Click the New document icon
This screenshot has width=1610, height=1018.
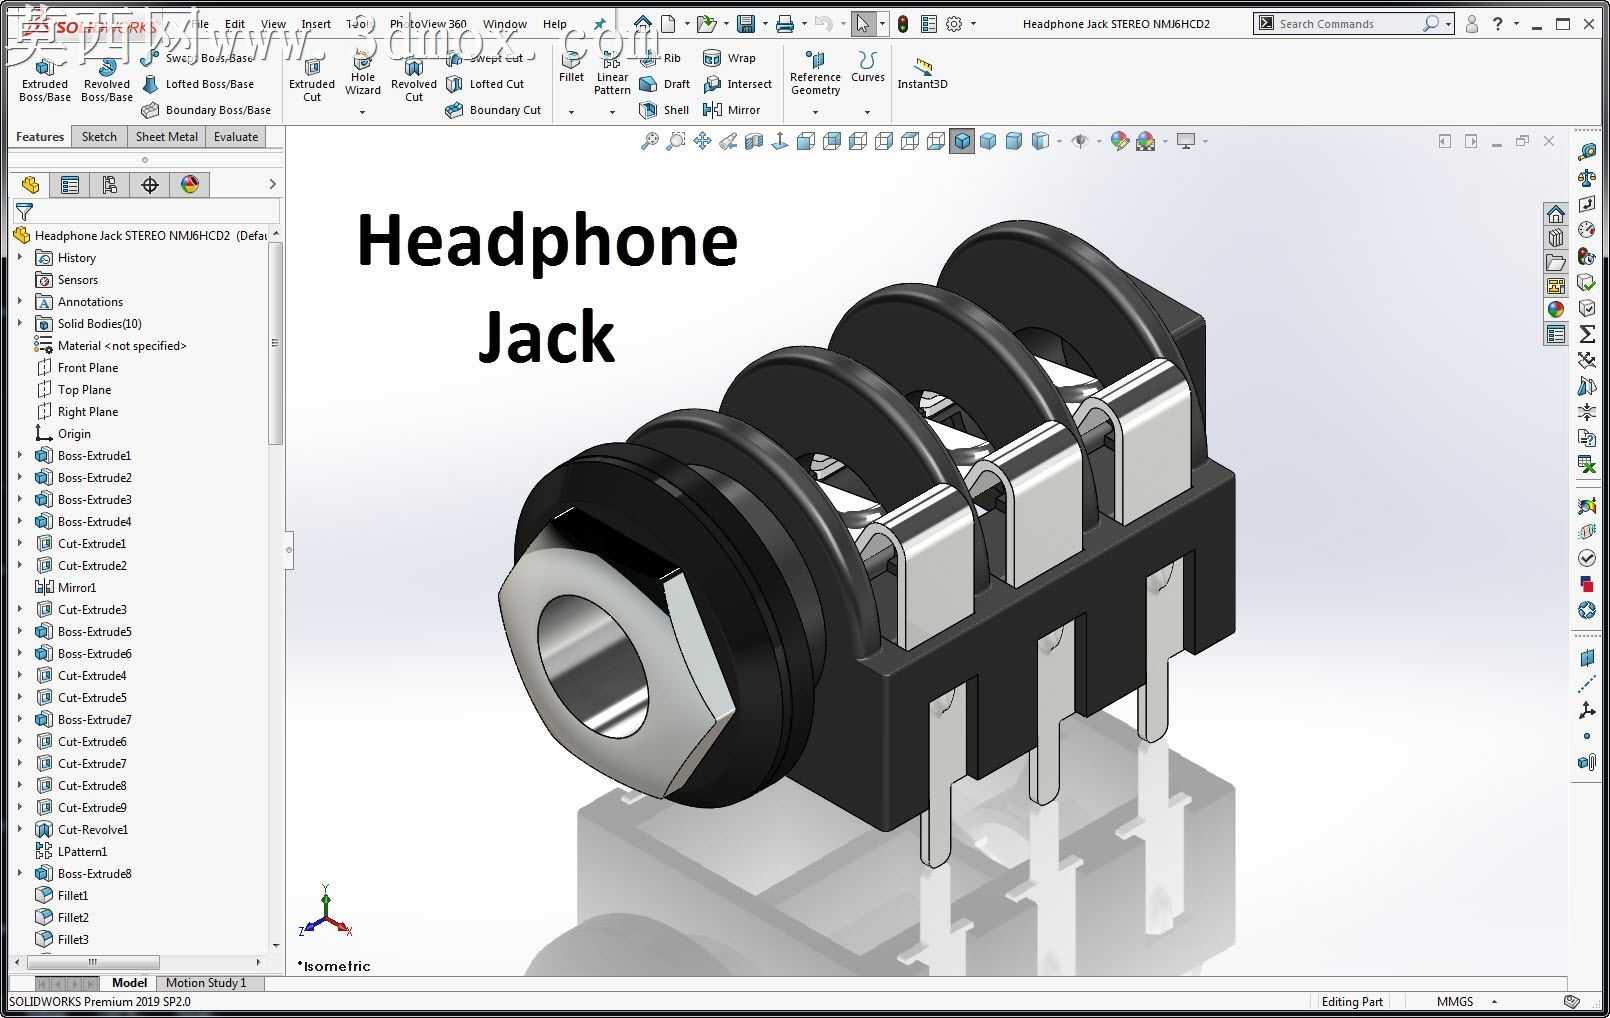tap(668, 23)
